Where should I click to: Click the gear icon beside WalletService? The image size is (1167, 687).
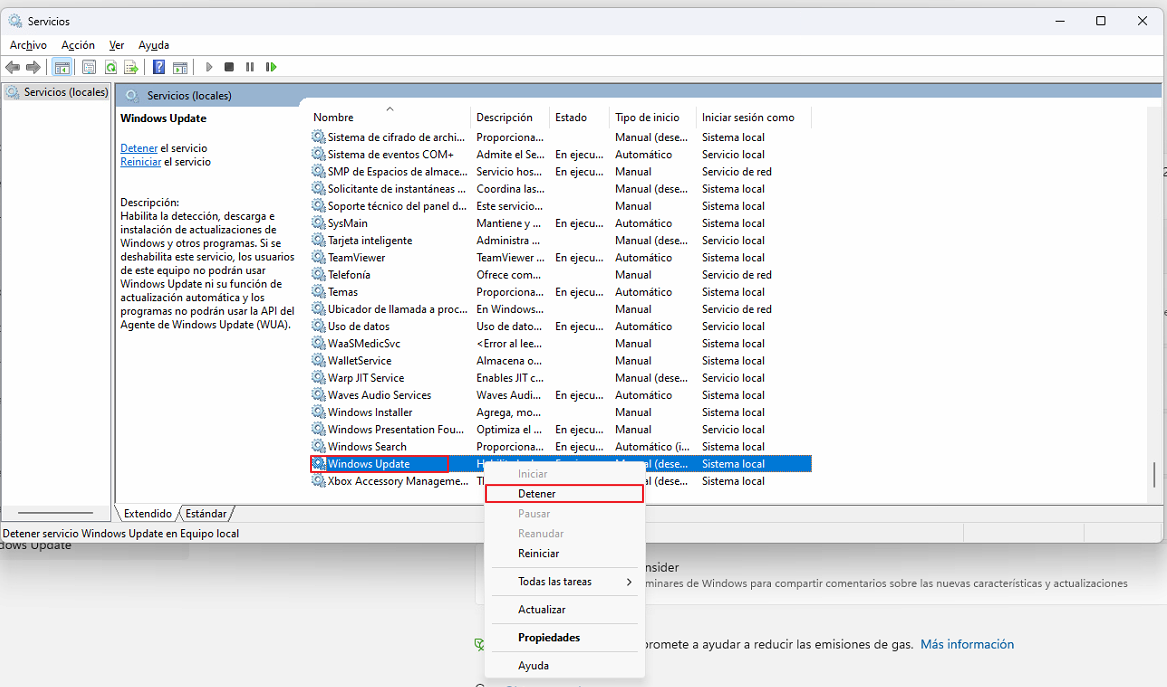pos(319,361)
